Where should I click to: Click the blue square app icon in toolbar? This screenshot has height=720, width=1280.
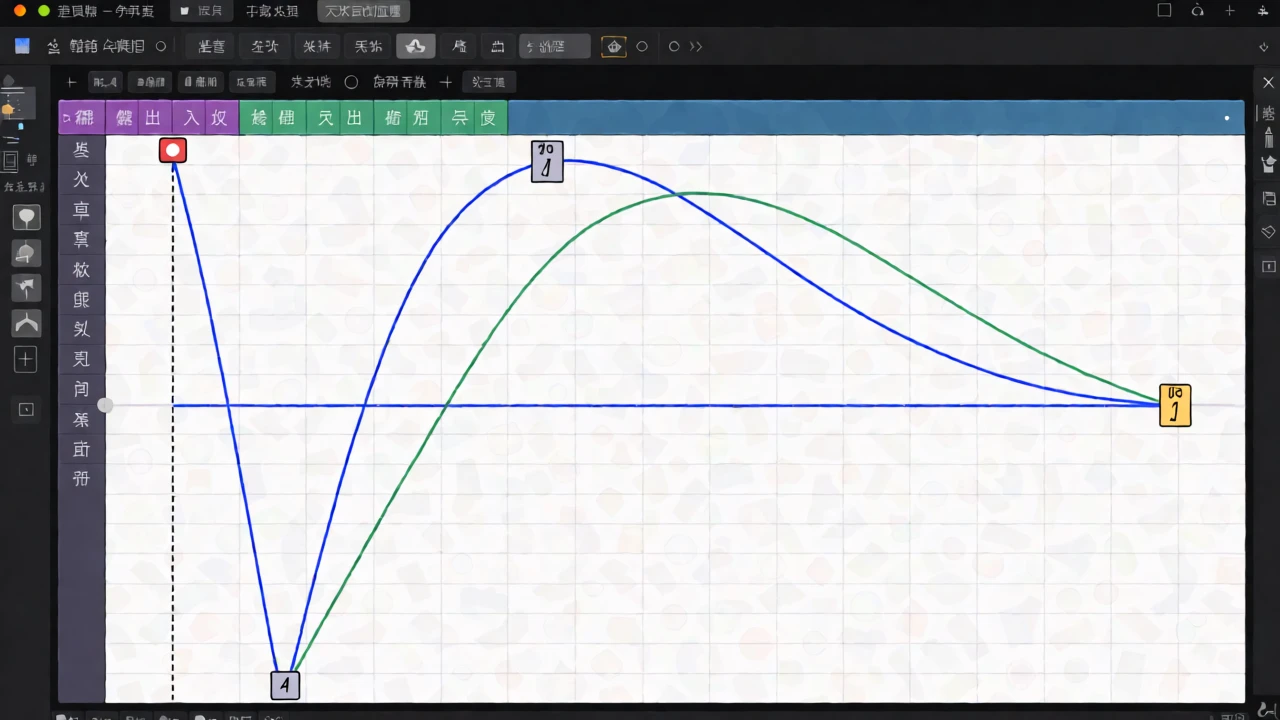click(22, 46)
